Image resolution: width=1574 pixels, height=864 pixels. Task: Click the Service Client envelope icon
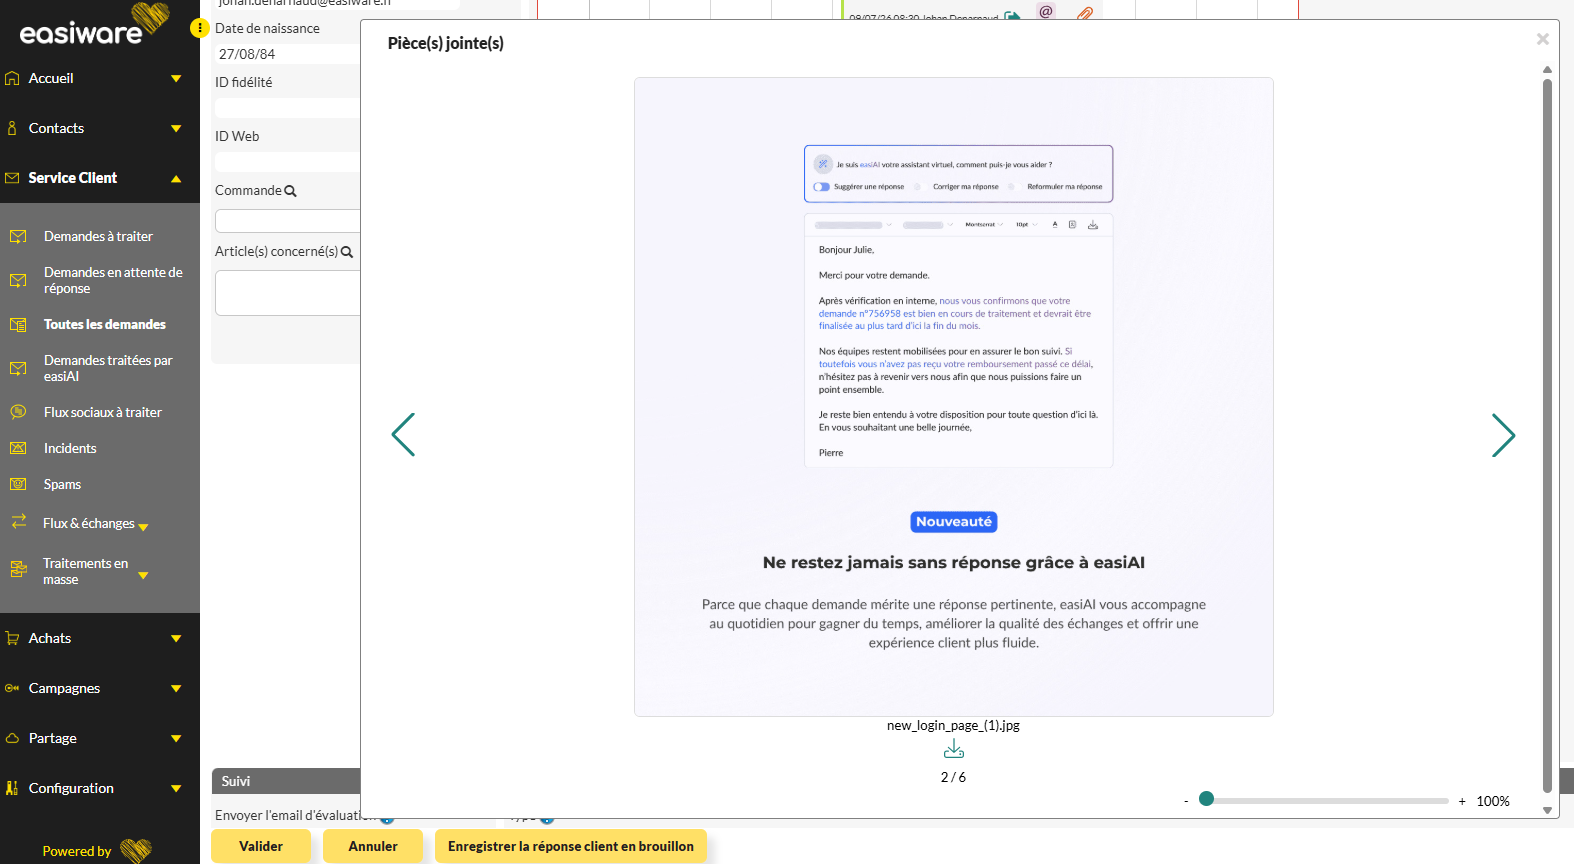pyautogui.click(x=12, y=178)
